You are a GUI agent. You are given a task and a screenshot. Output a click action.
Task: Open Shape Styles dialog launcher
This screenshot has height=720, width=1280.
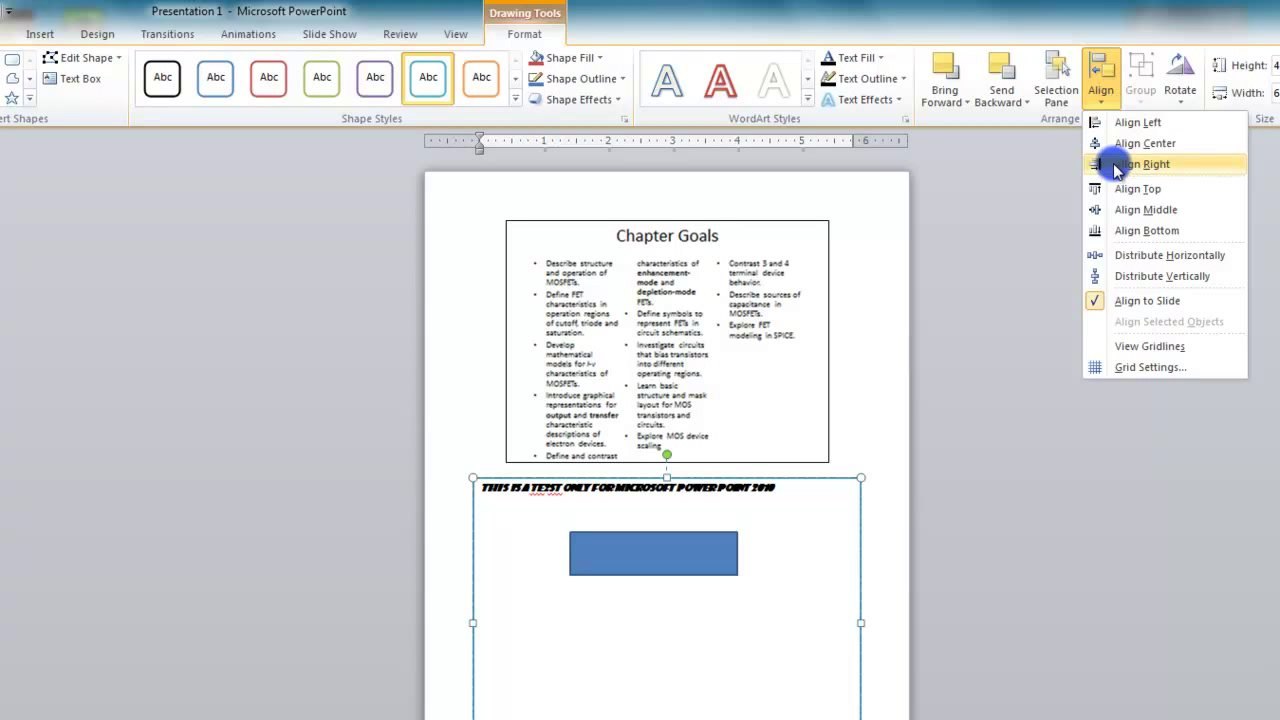[625, 119]
